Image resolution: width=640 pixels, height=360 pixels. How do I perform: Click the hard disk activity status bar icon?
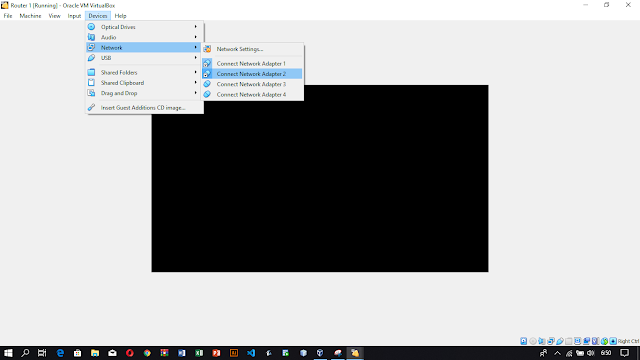(x=524, y=341)
